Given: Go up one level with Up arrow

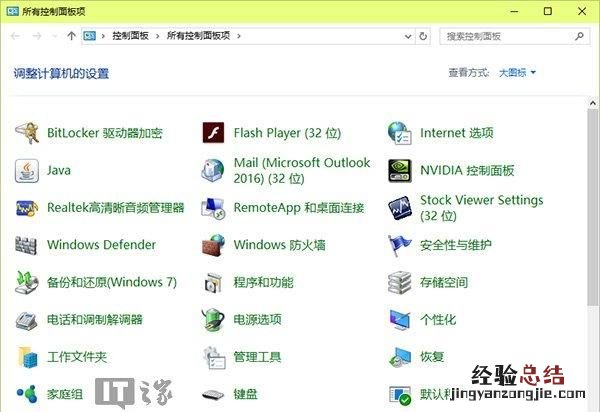Looking at the screenshot, I should (x=71, y=36).
